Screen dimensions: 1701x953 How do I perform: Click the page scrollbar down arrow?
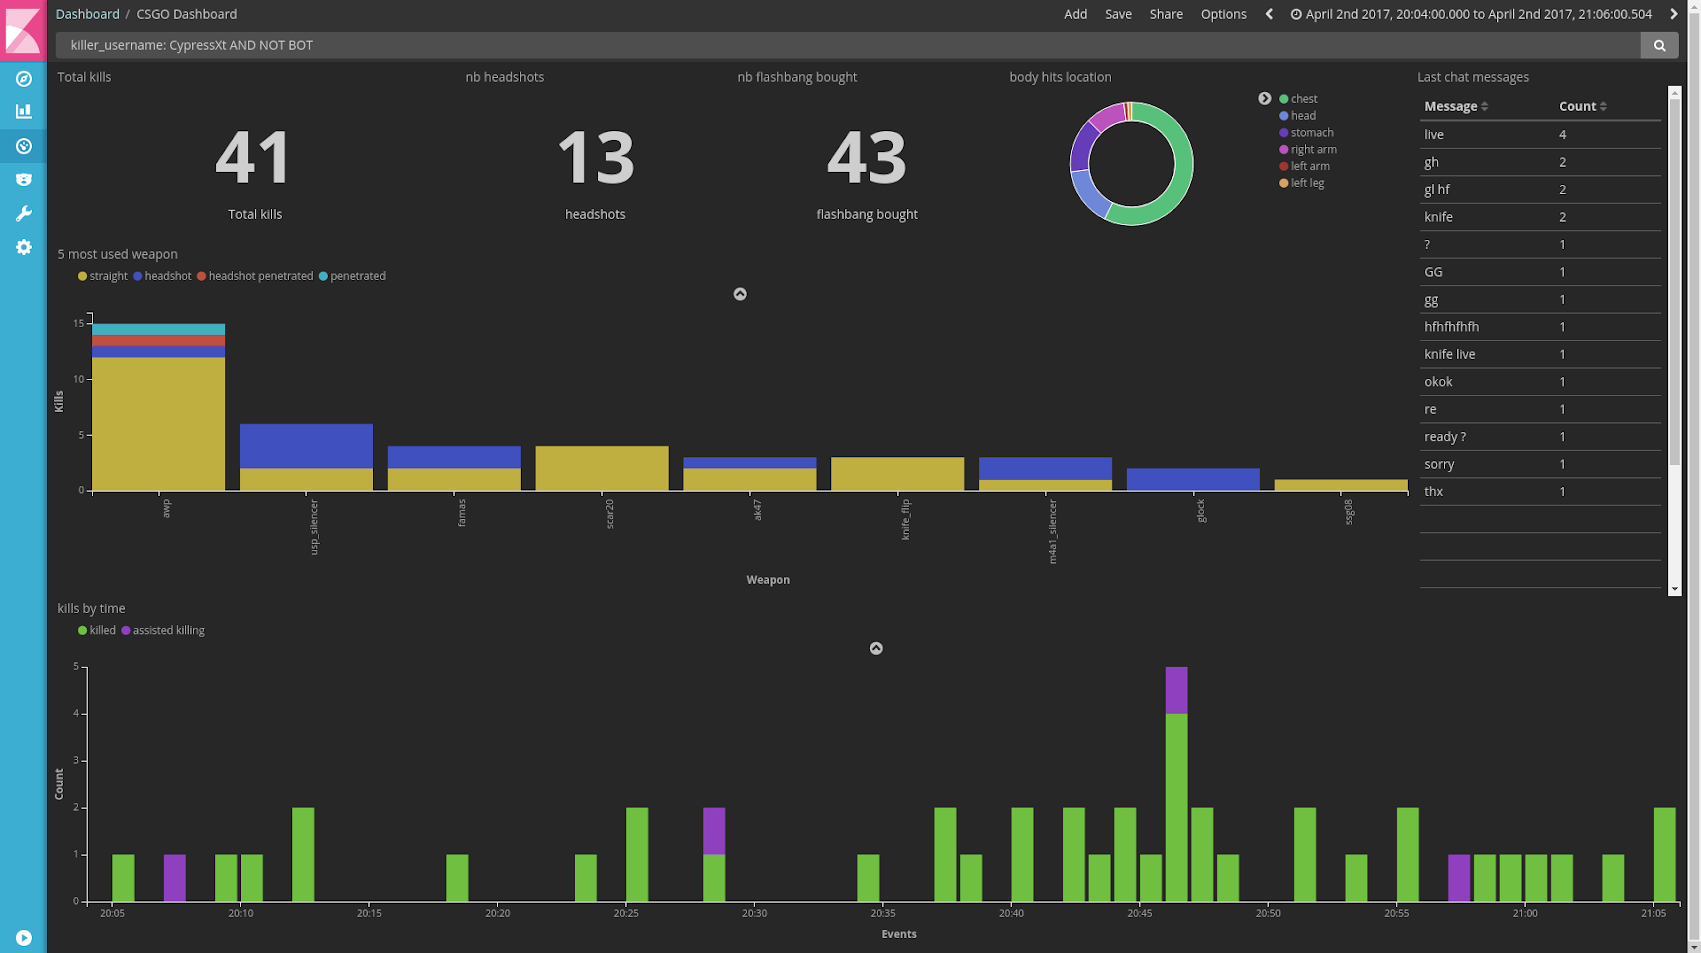(x=1693, y=945)
